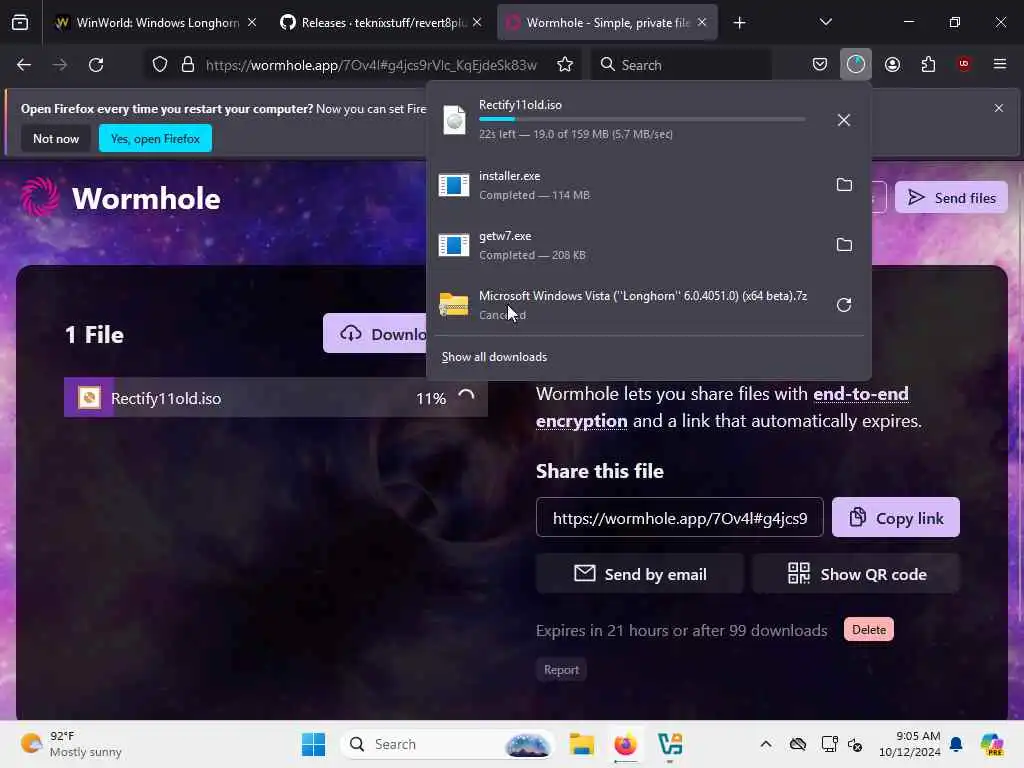This screenshot has height=768, width=1024.
Task: Open the Firefox account icon
Action: click(x=892, y=65)
